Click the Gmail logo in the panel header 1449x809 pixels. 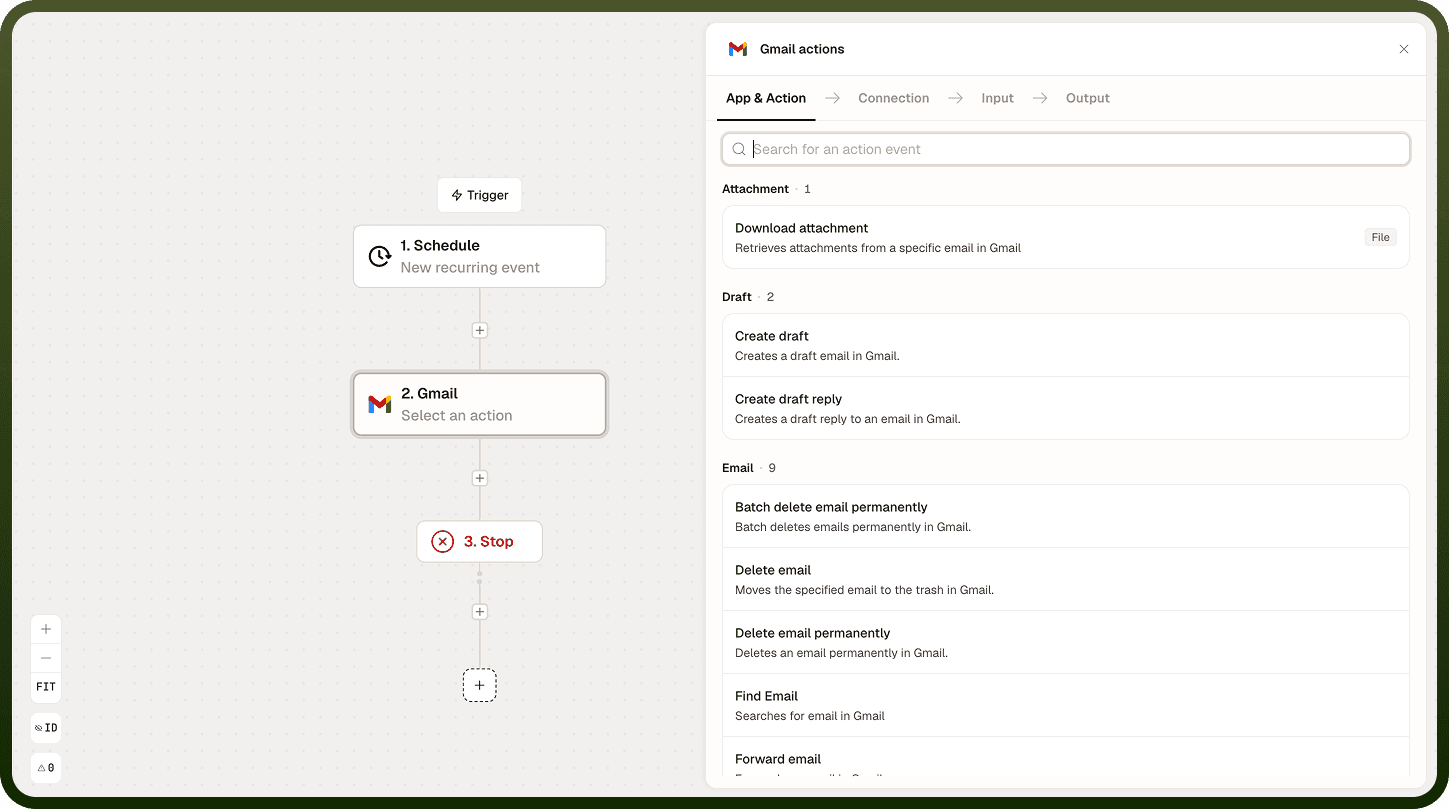point(738,49)
